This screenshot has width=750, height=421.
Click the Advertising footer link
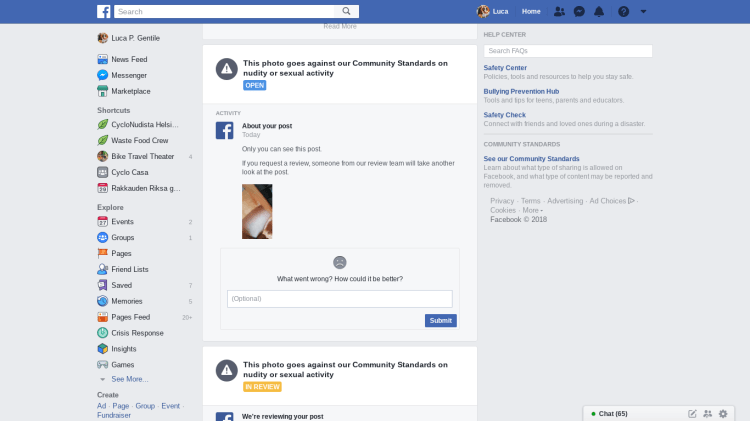(565, 201)
